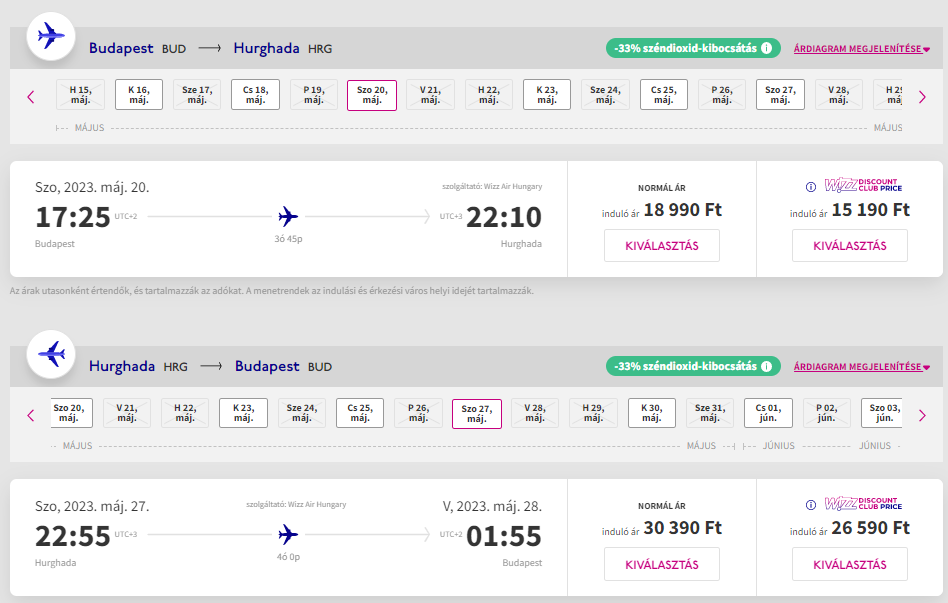Click the outbound flight airplane logo circle
The height and width of the screenshot is (603, 948).
pyautogui.click(x=51, y=36)
